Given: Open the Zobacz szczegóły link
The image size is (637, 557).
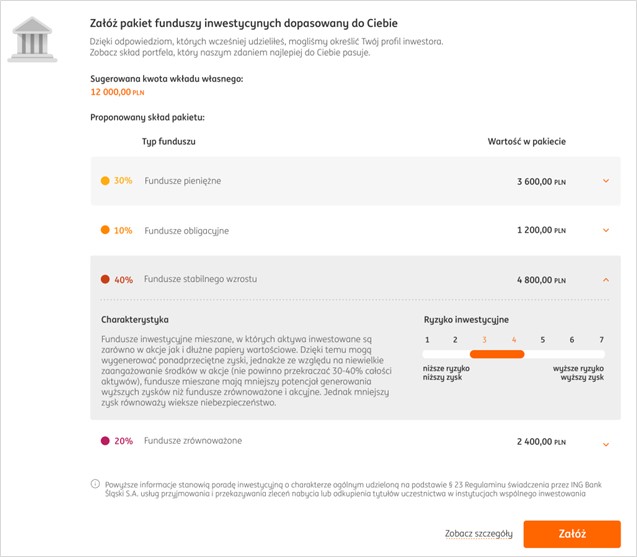Looking at the screenshot, I should point(478,534).
